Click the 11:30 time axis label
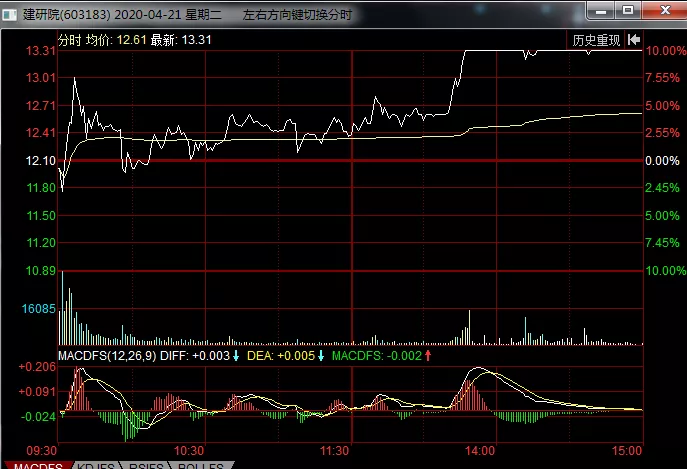The height and width of the screenshot is (469, 687). [x=334, y=451]
